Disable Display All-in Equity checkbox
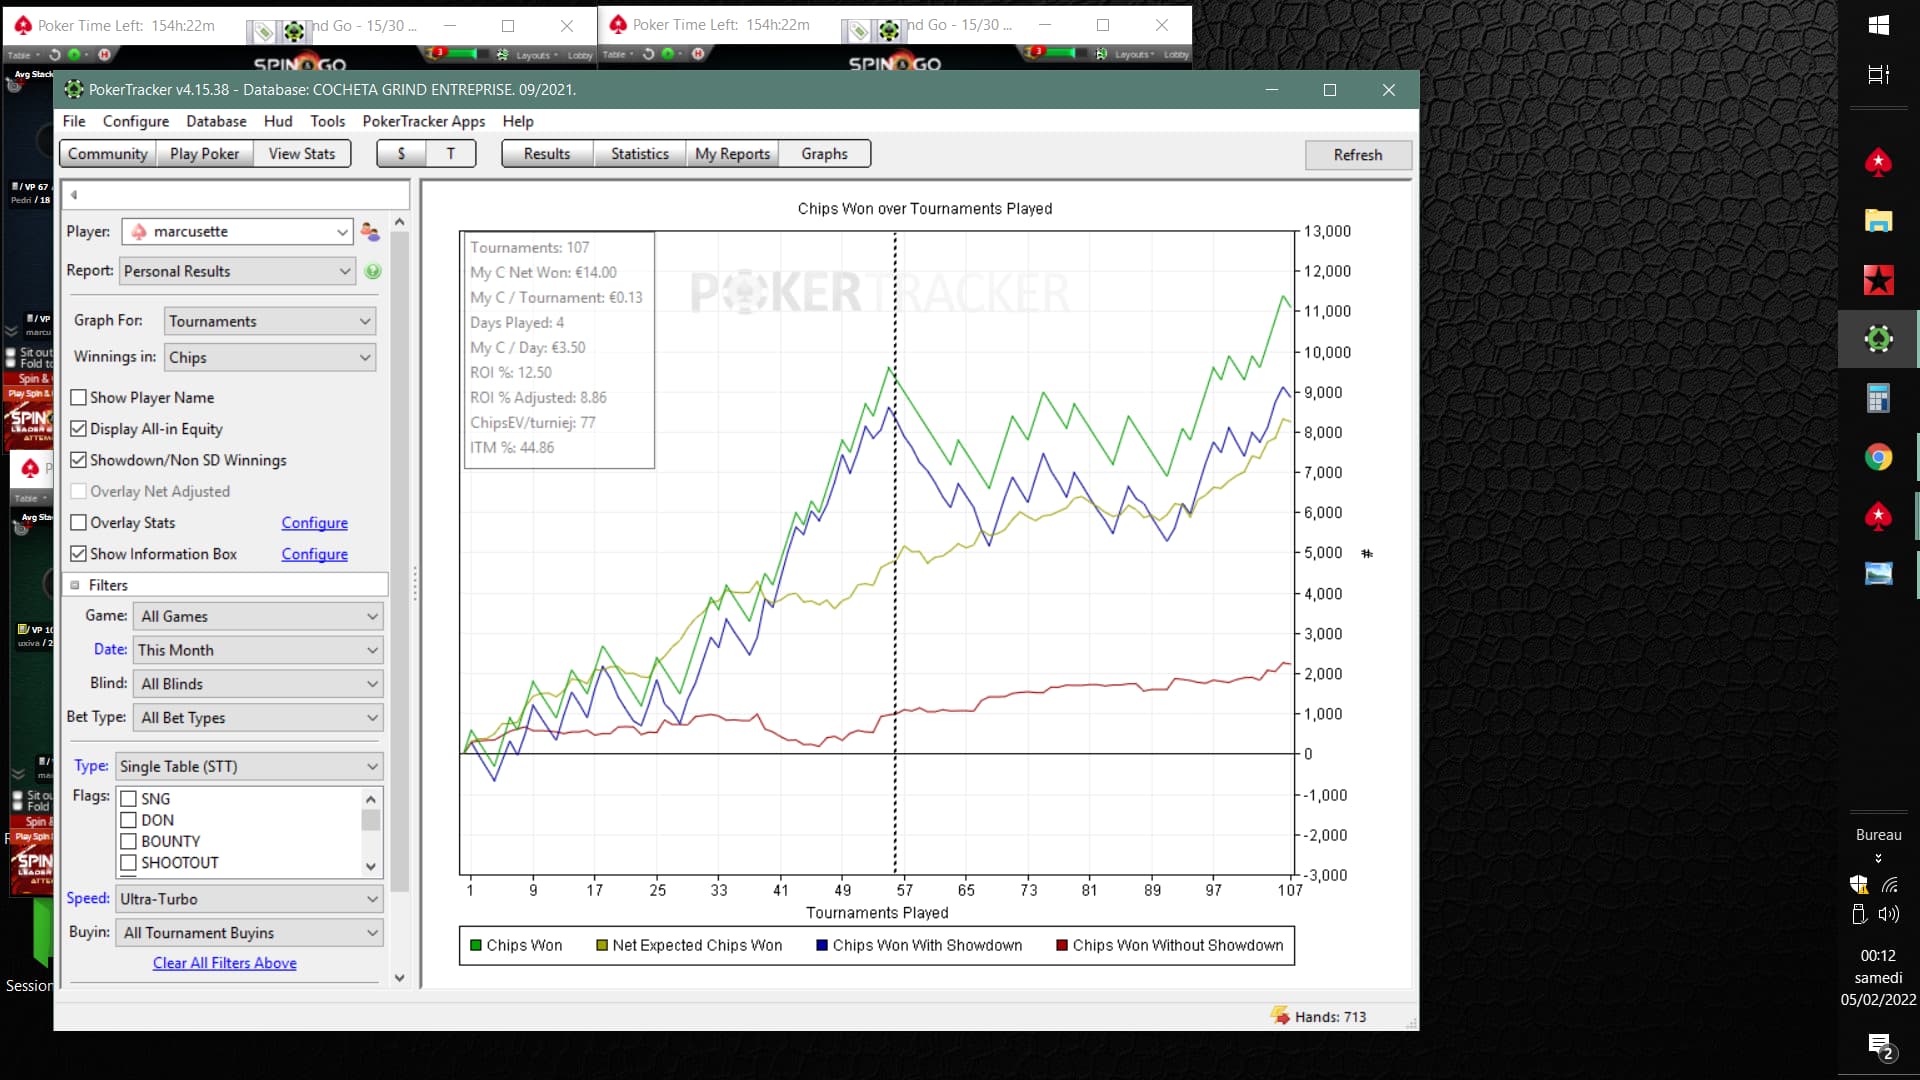The image size is (1920, 1080). point(78,429)
